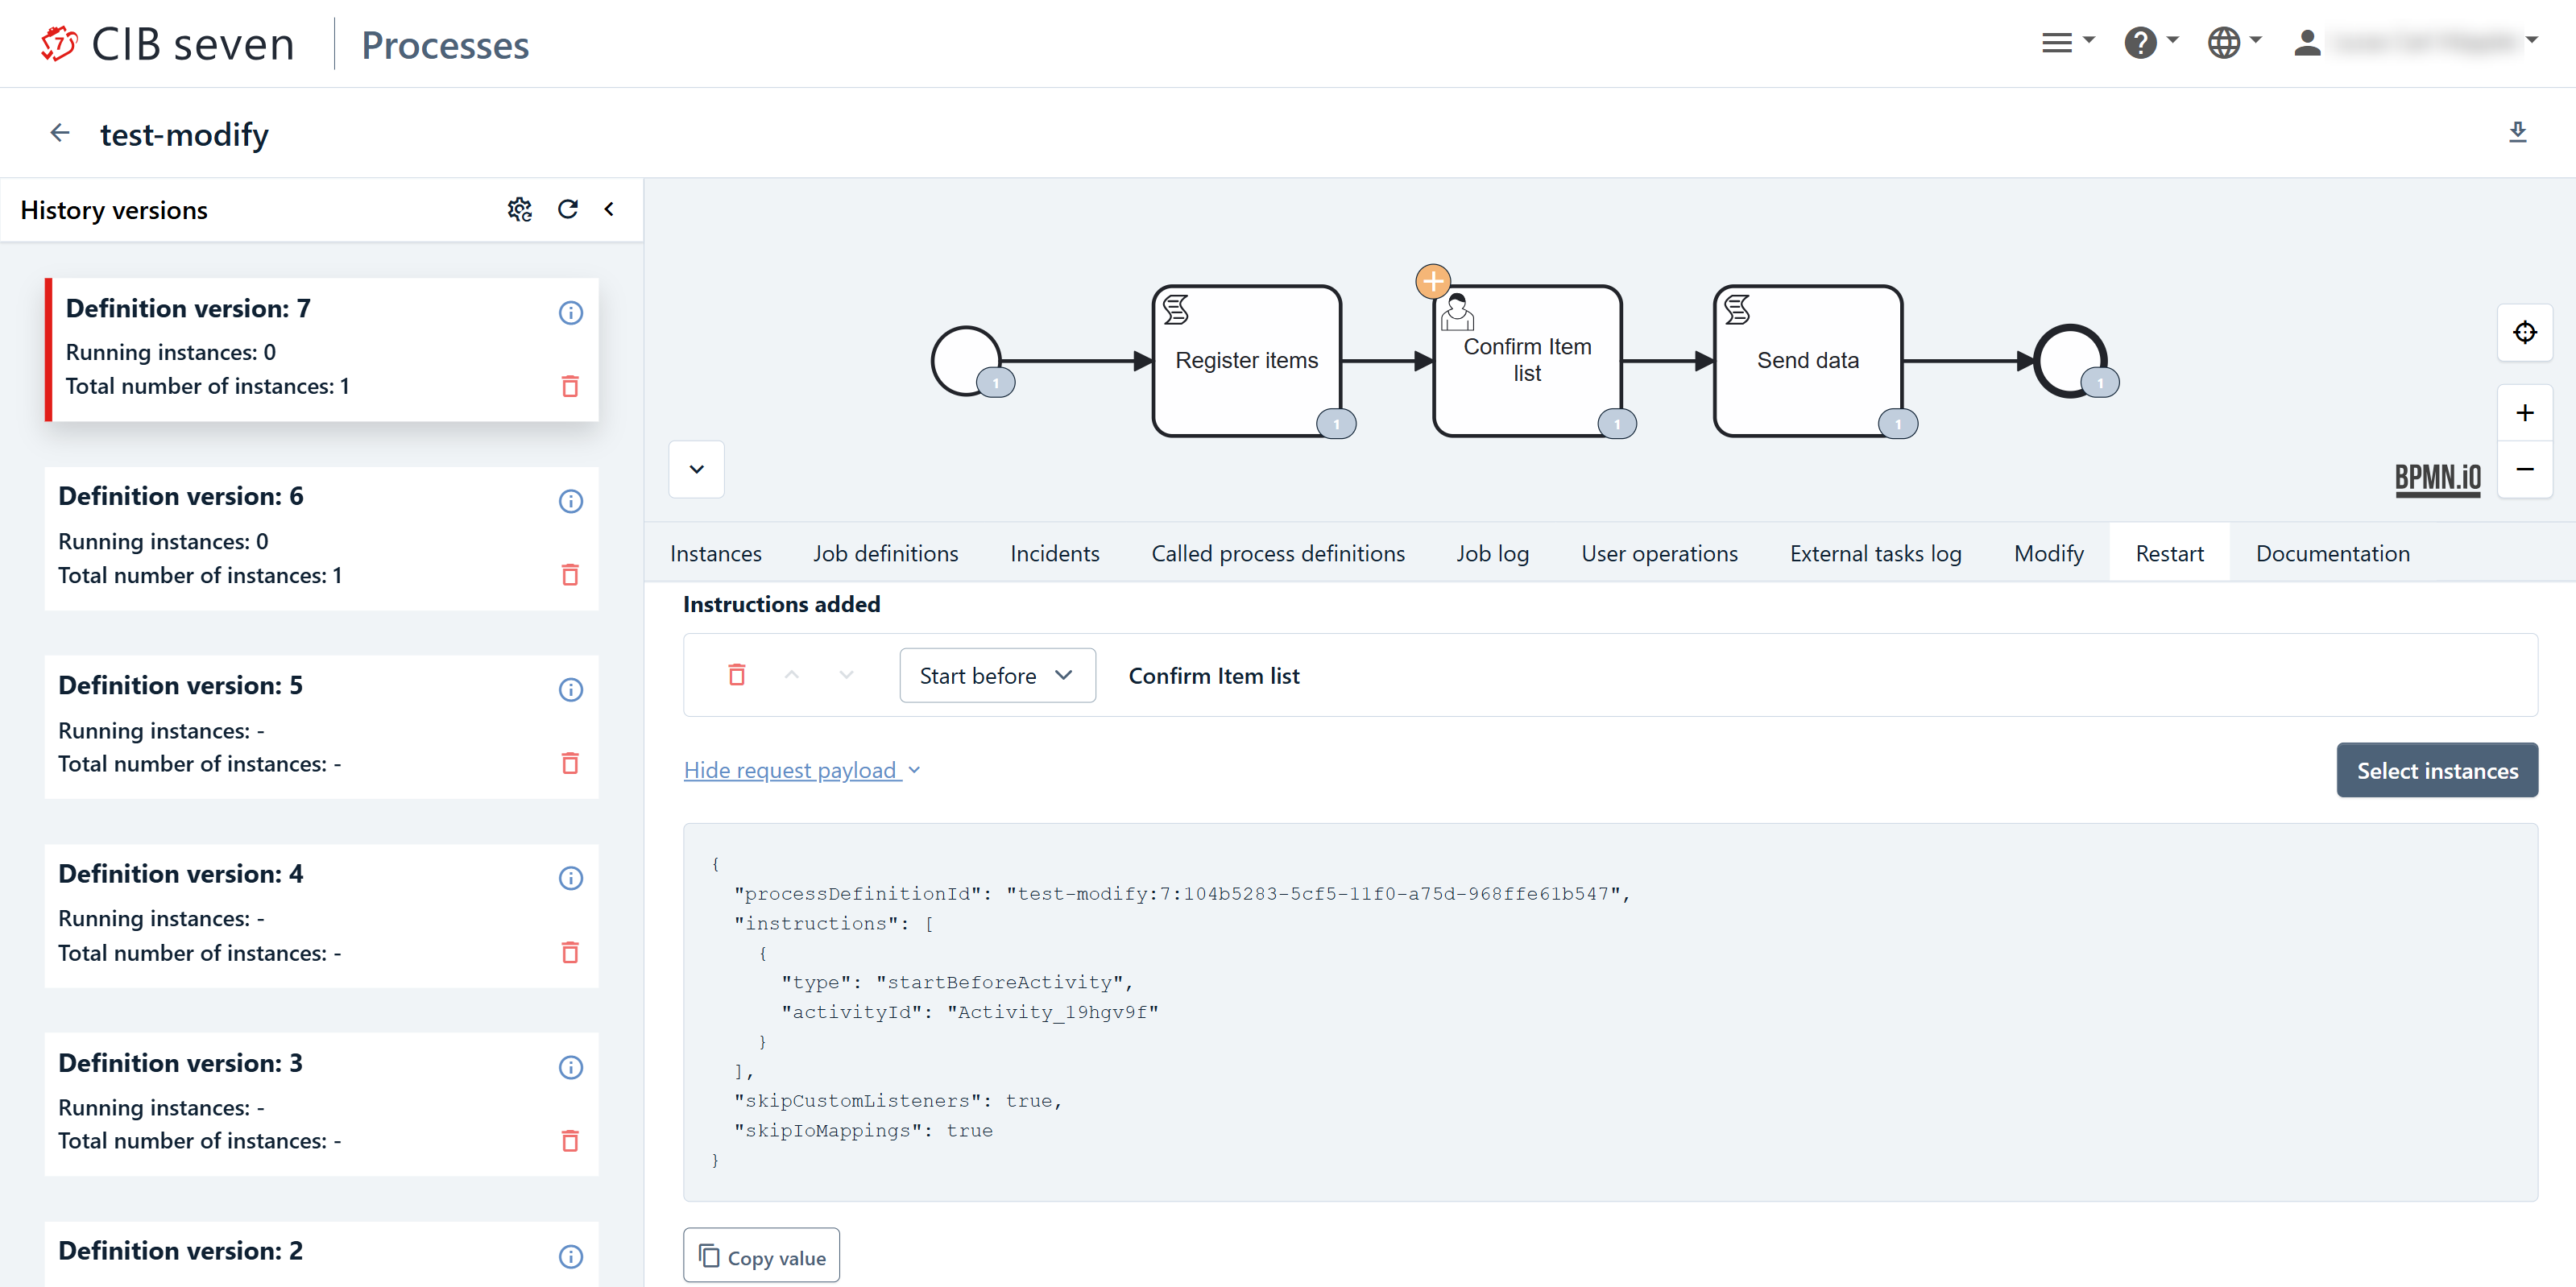Zoom in the BPMN diagram
Viewport: 2576px width, 1287px height.
[2524, 413]
